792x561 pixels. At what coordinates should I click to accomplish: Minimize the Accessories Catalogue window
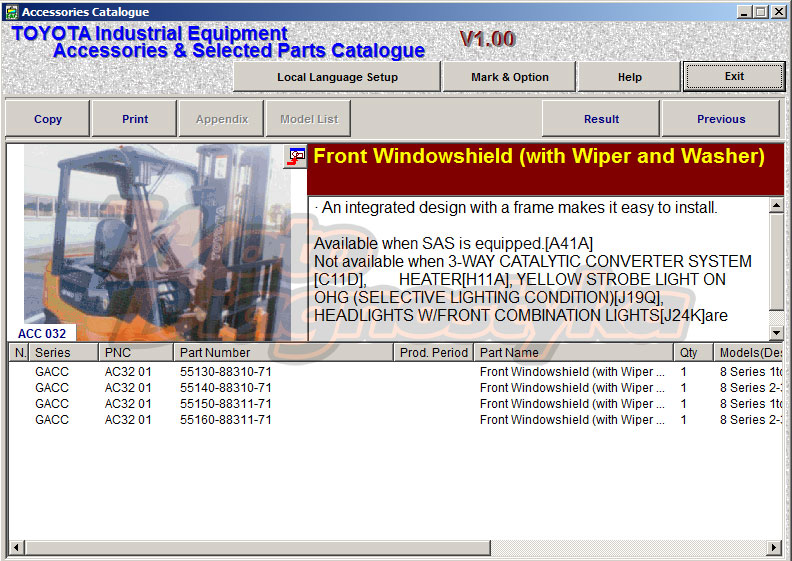743,12
